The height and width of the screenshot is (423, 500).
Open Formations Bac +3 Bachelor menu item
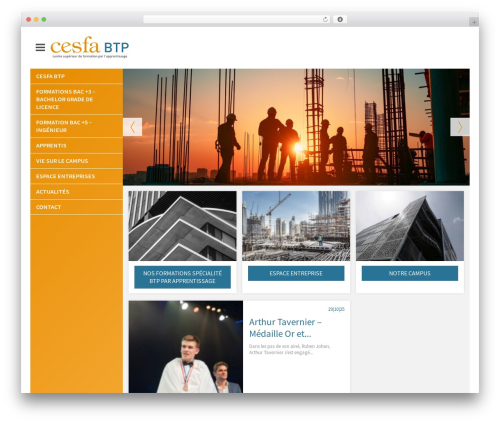click(77, 99)
